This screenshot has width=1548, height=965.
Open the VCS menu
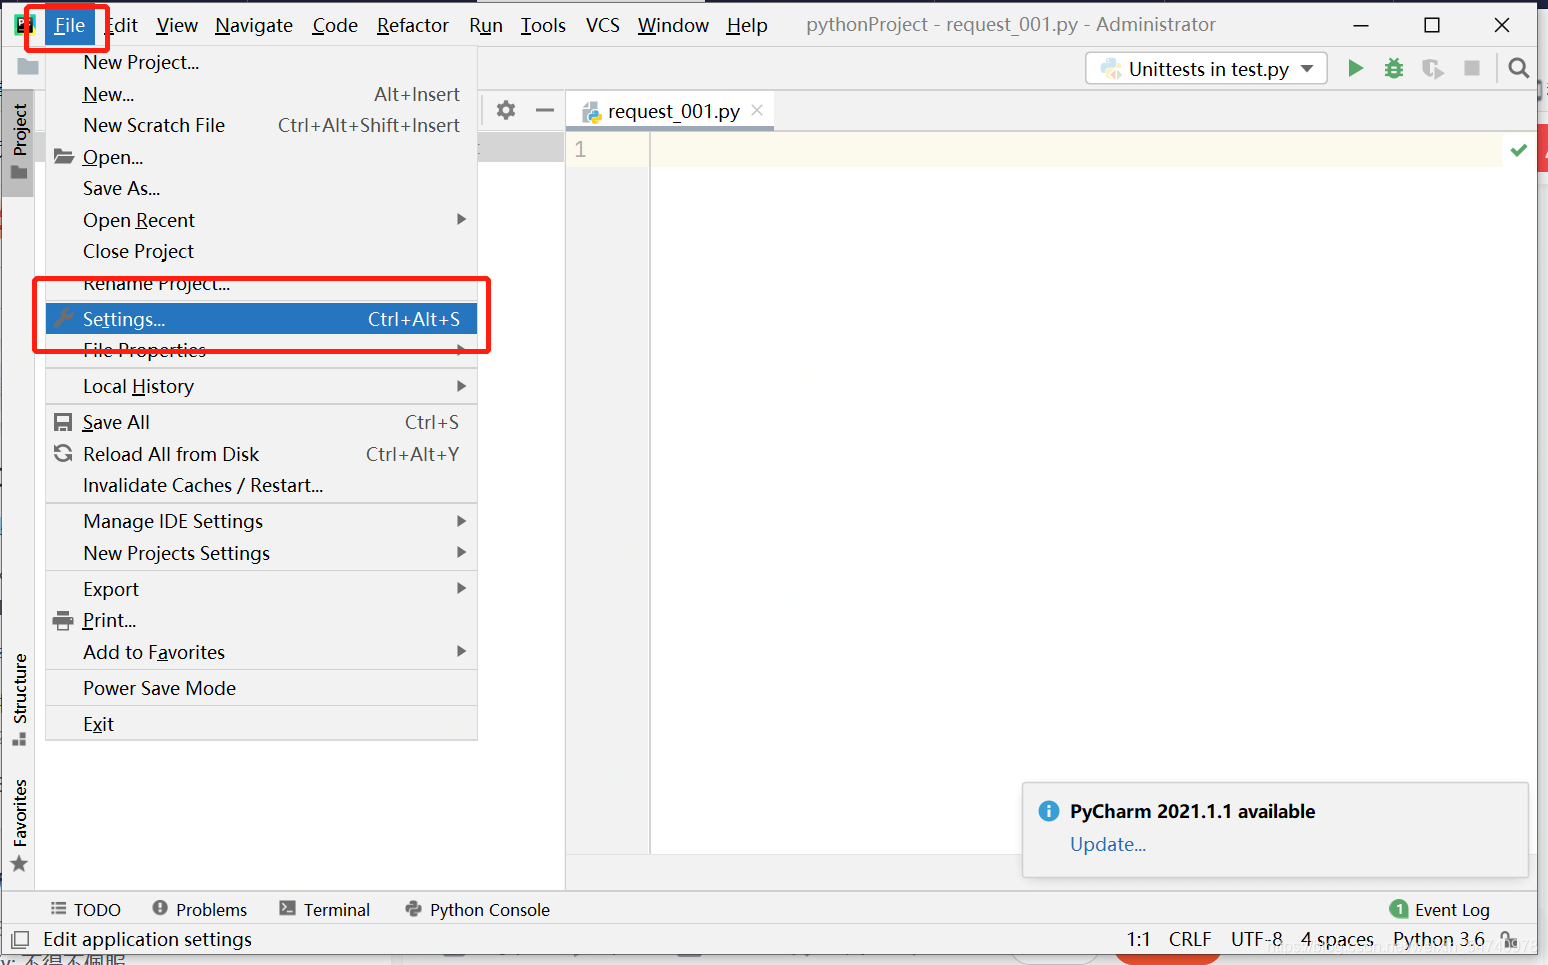click(x=603, y=25)
